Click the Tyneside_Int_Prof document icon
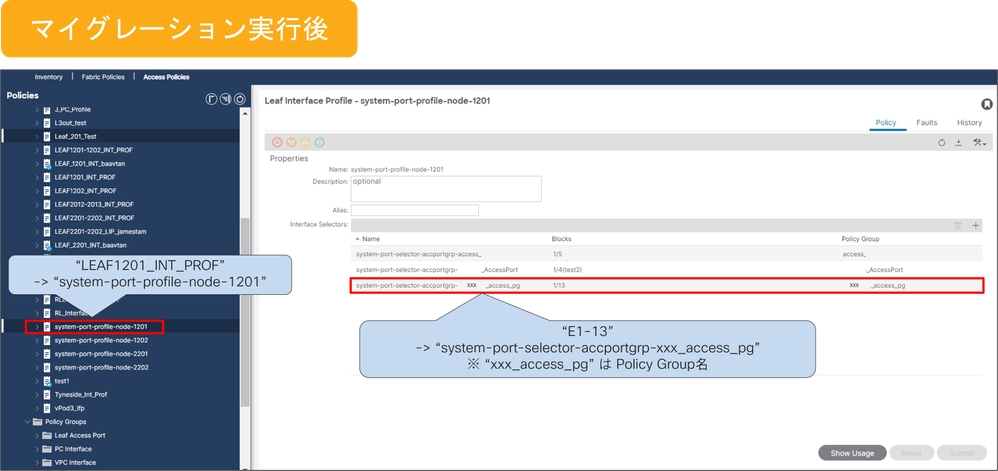This screenshot has height=471, width=998. coord(47,395)
